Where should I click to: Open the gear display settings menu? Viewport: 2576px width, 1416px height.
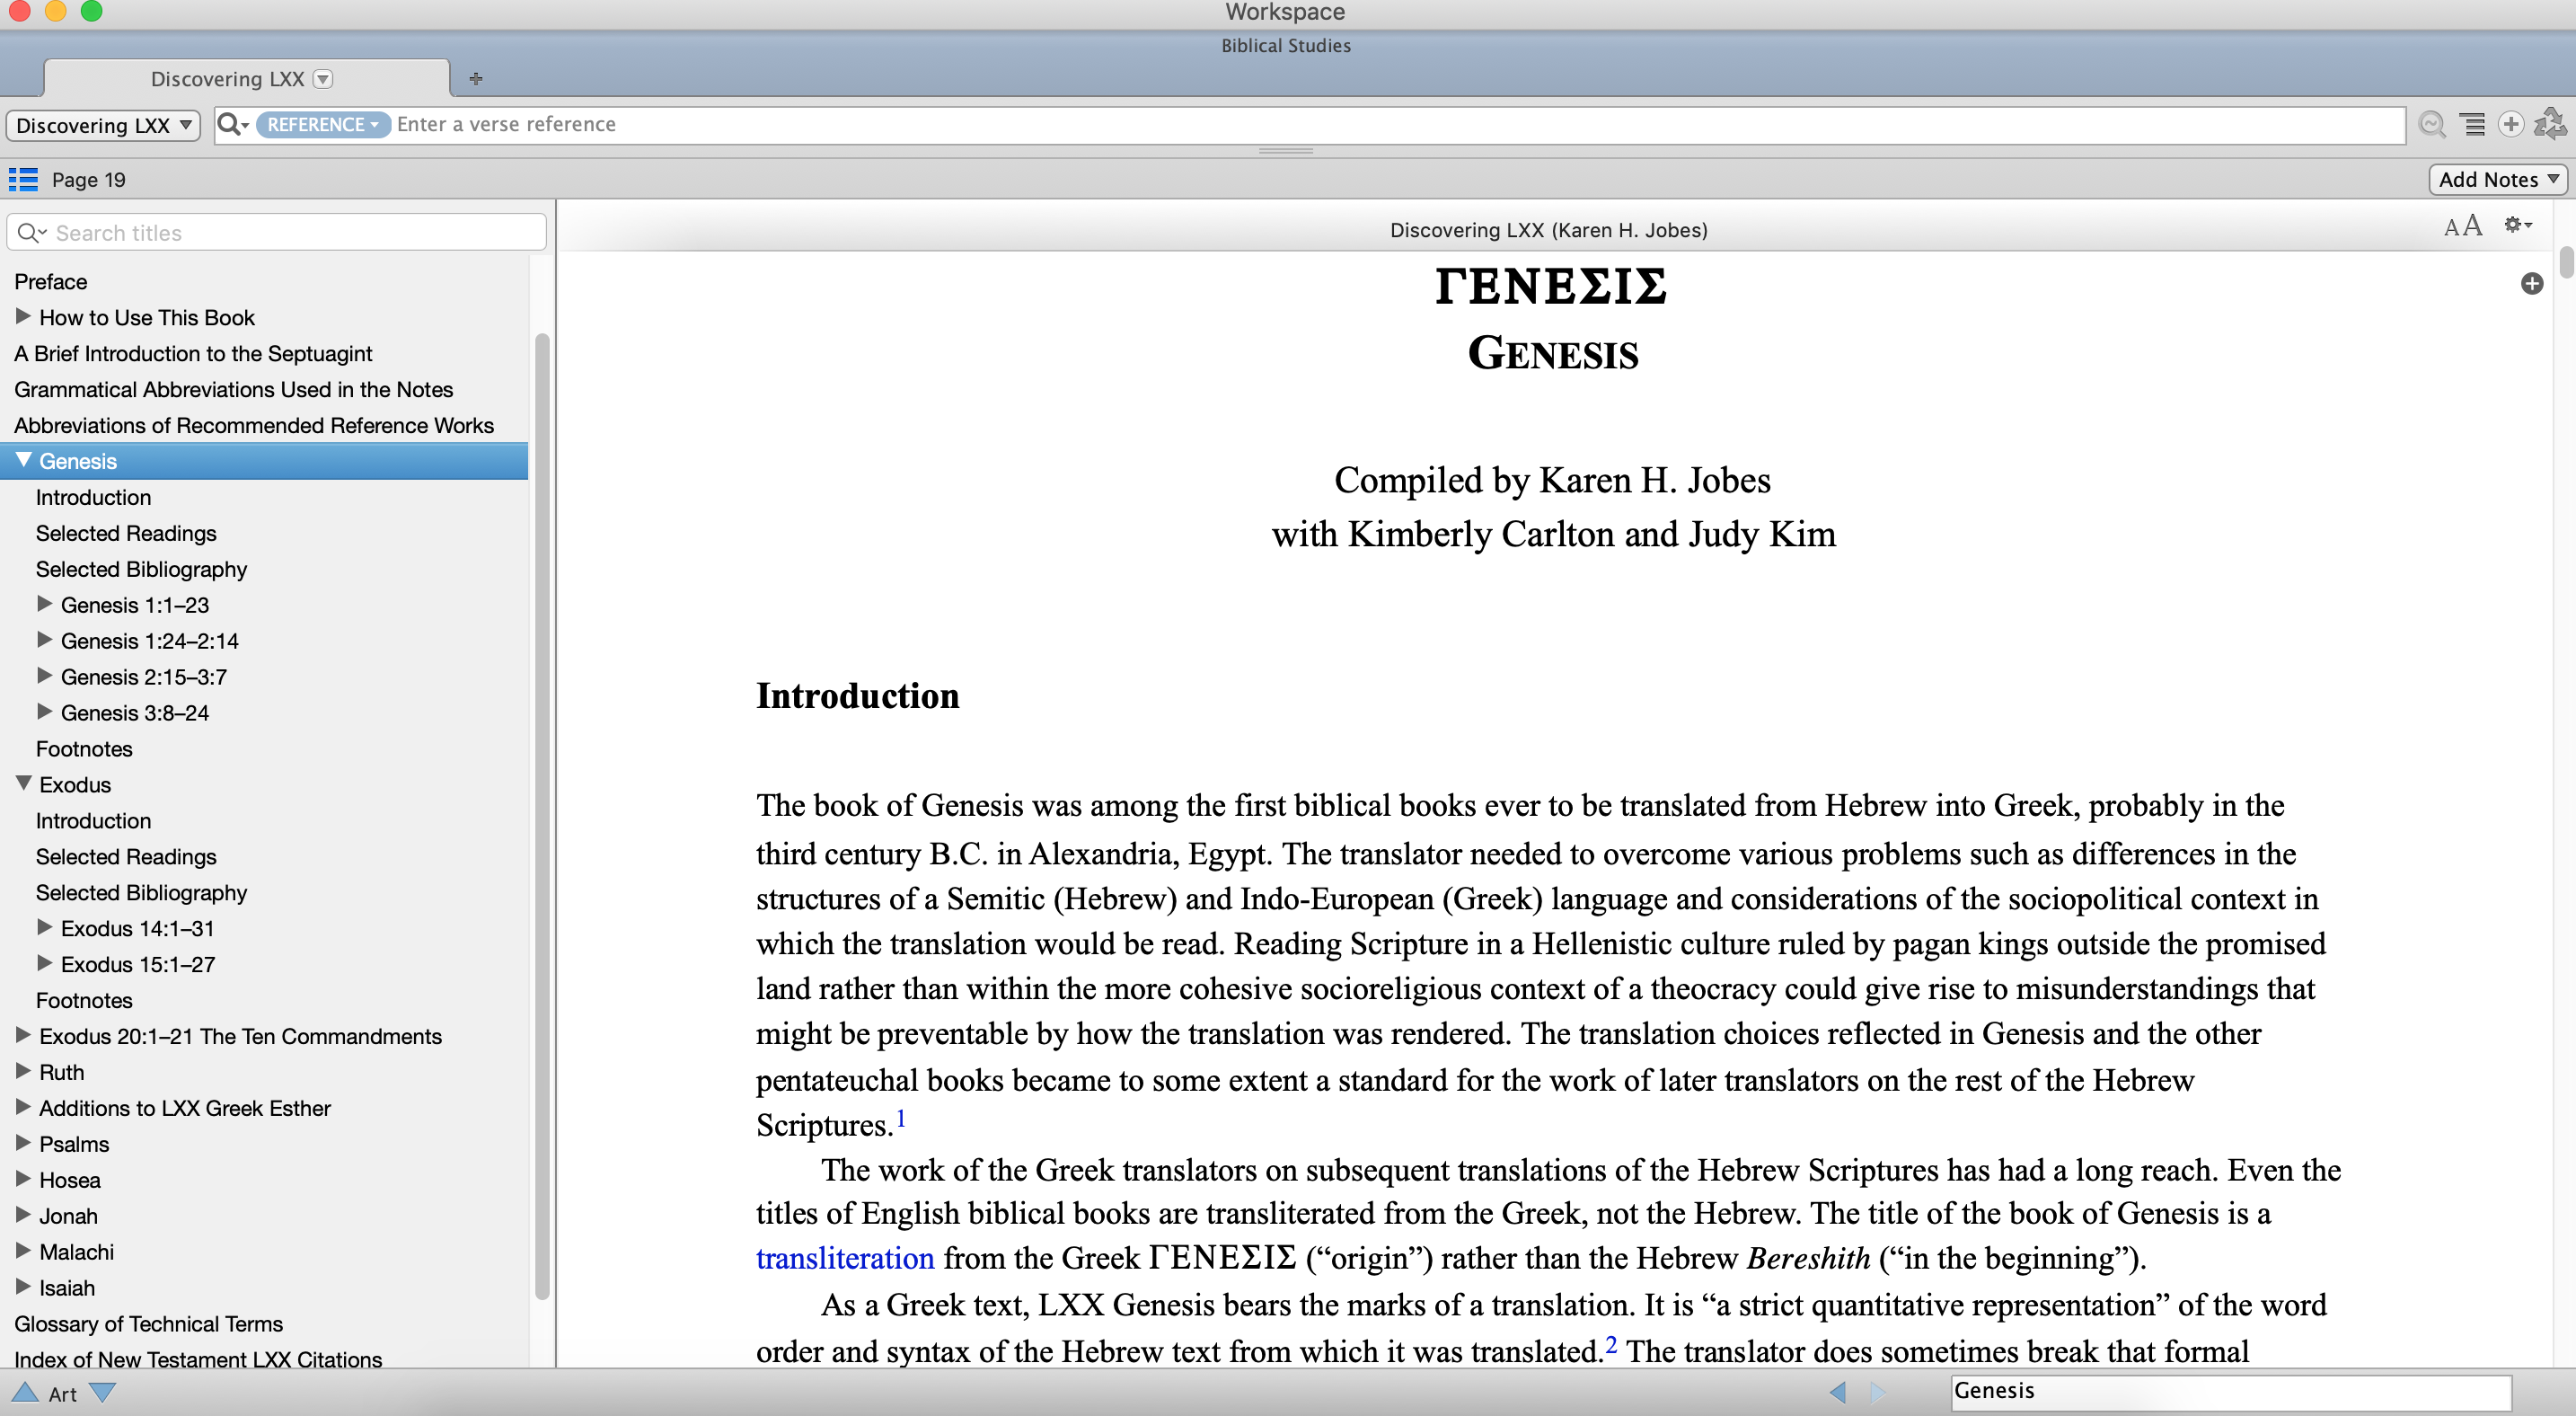2516,226
